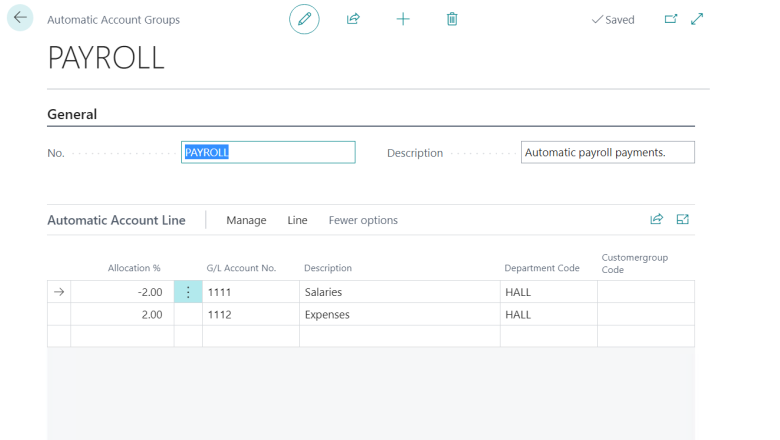This screenshot has width=780, height=440.
Task: Click the Department Code column header
Action: [x=542, y=268]
